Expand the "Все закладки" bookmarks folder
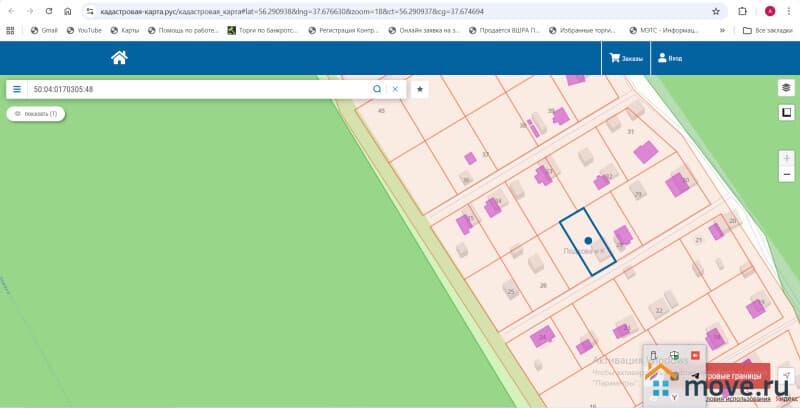 point(767,30)
